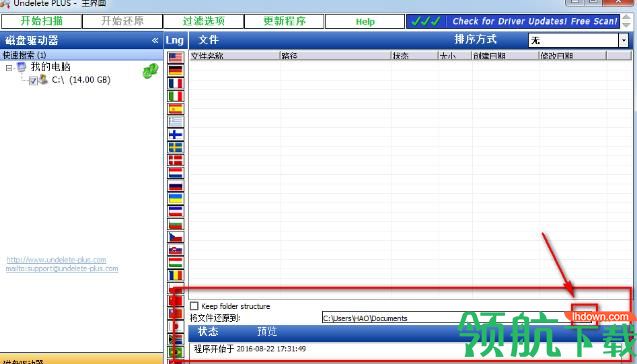Click the support mailto link

point(62,269)
